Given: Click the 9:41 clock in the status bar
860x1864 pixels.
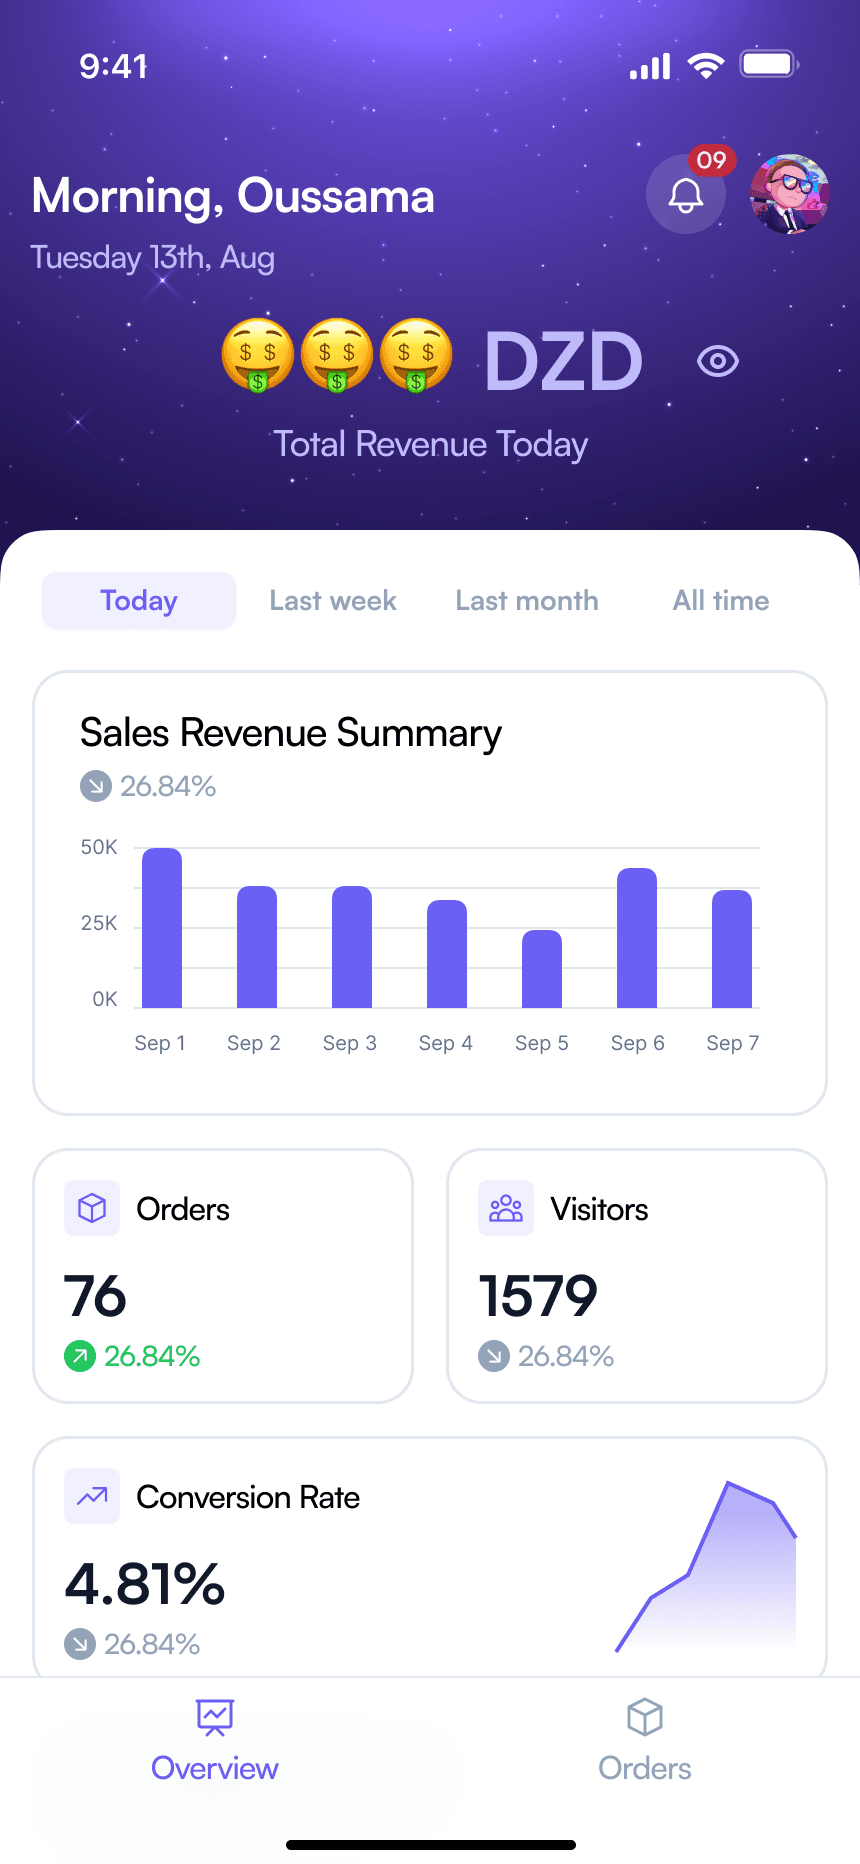Looking at the screenshot, I should tap(114, 66).
